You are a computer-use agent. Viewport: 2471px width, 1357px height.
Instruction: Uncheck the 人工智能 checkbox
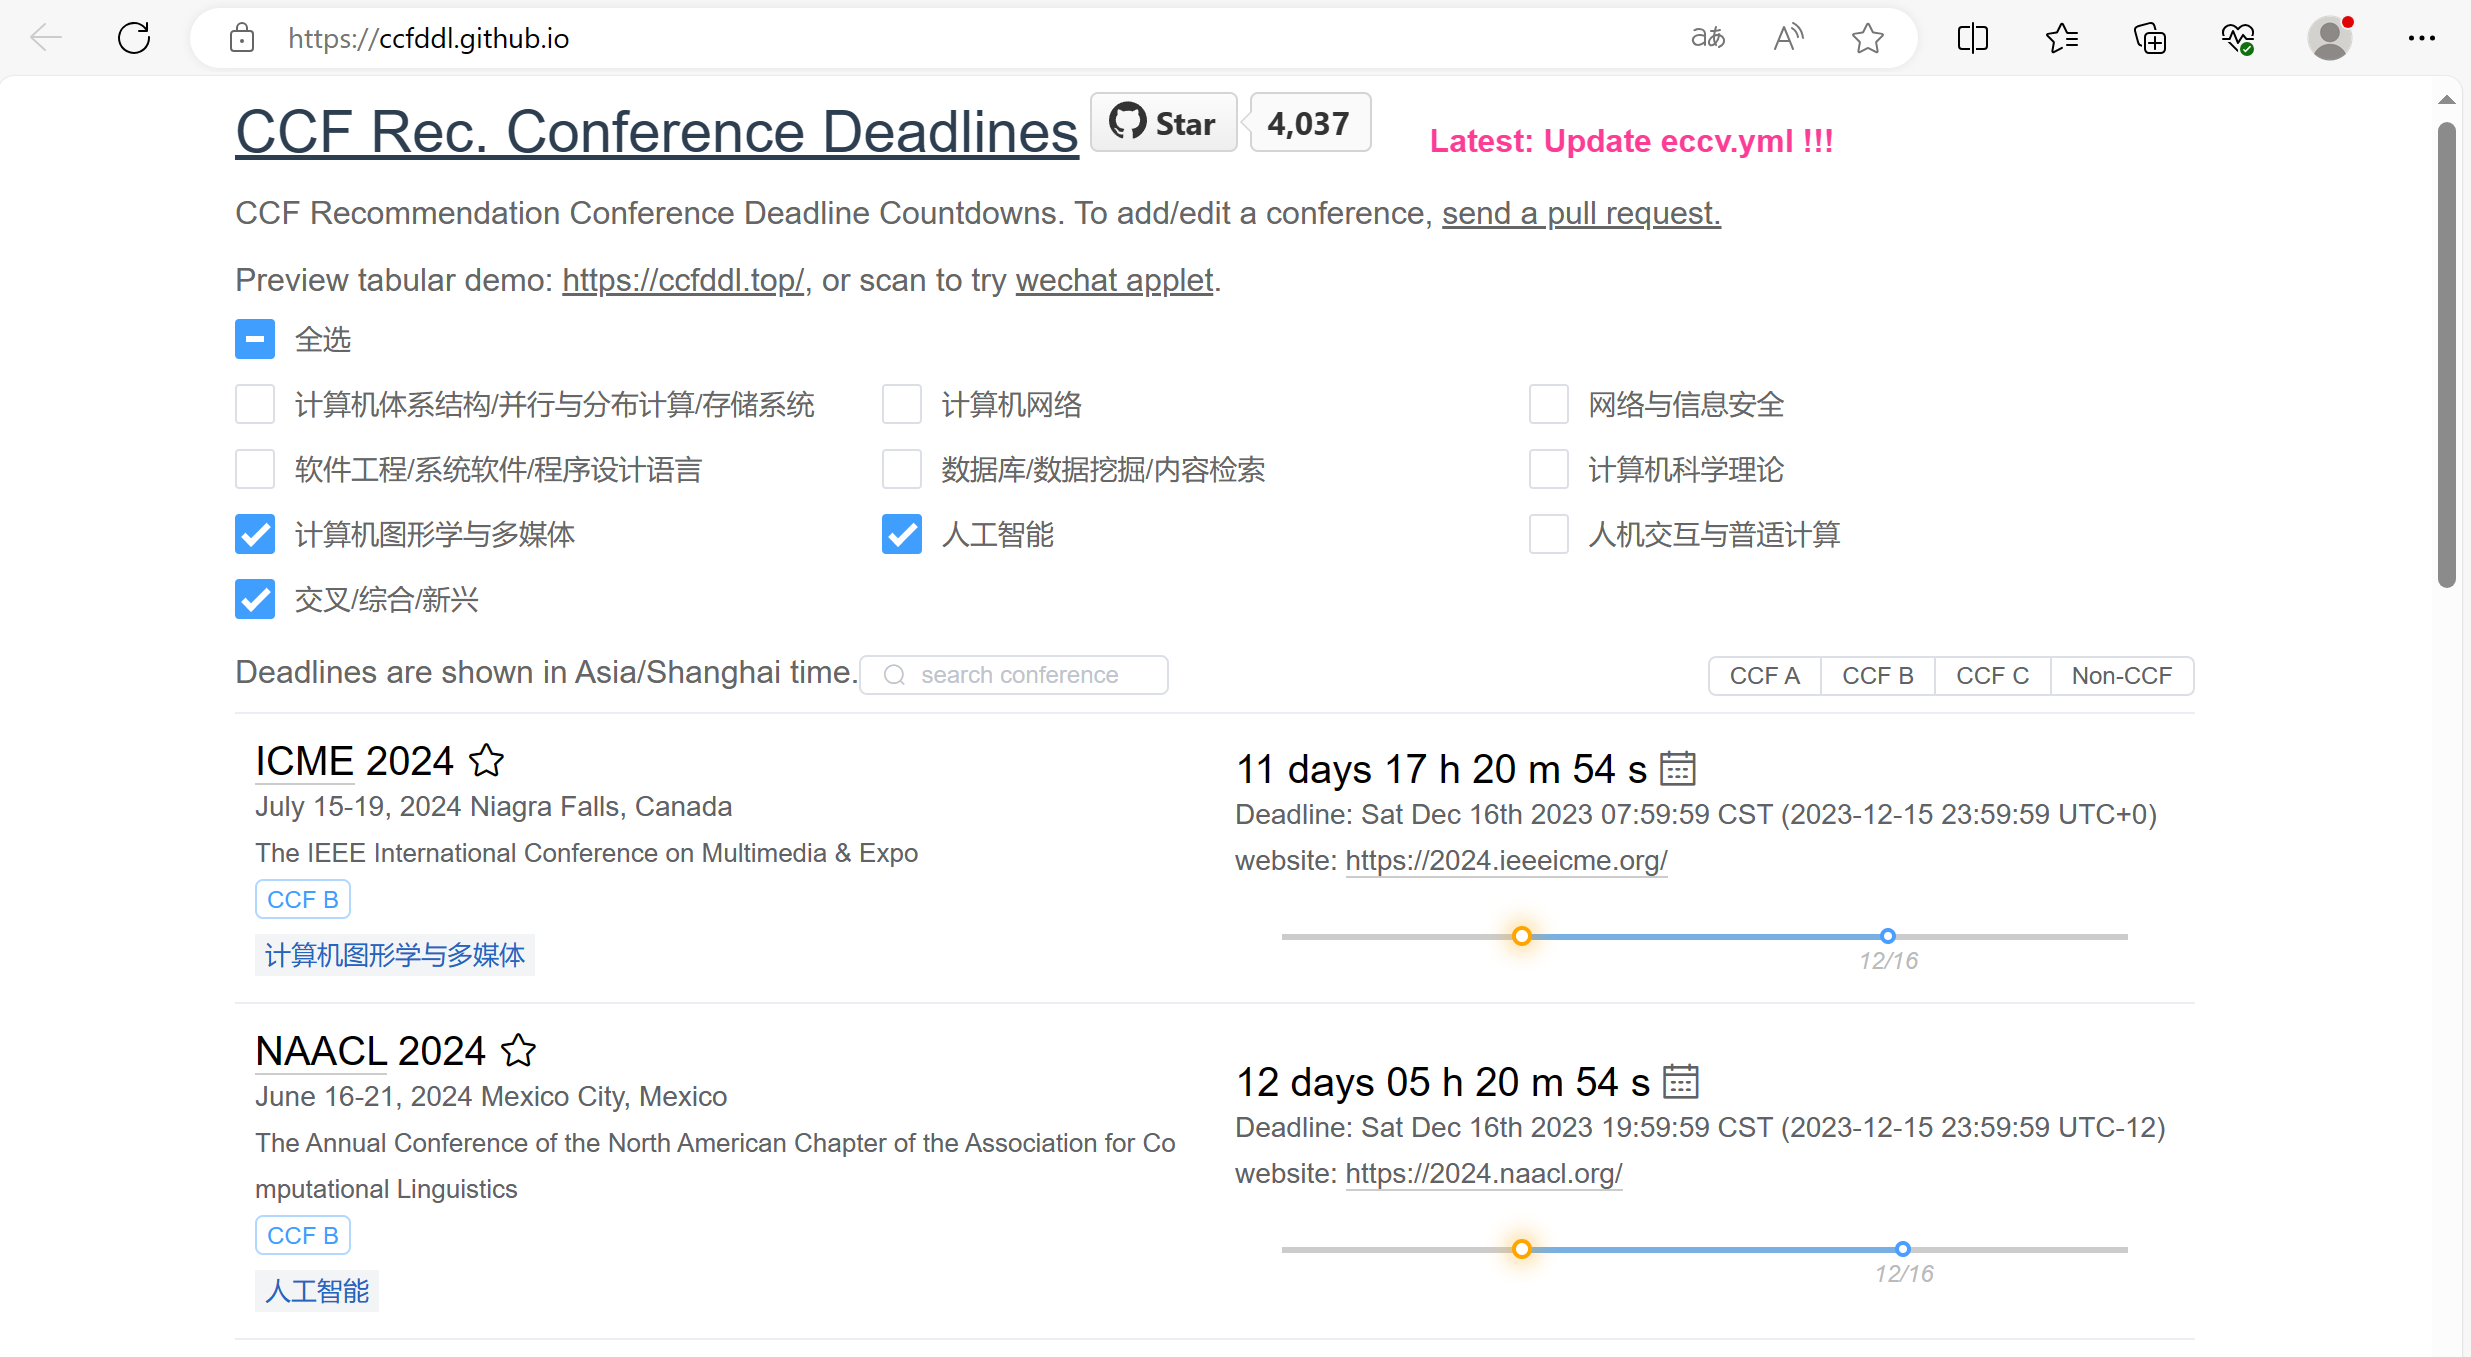(x=901, y=535)
